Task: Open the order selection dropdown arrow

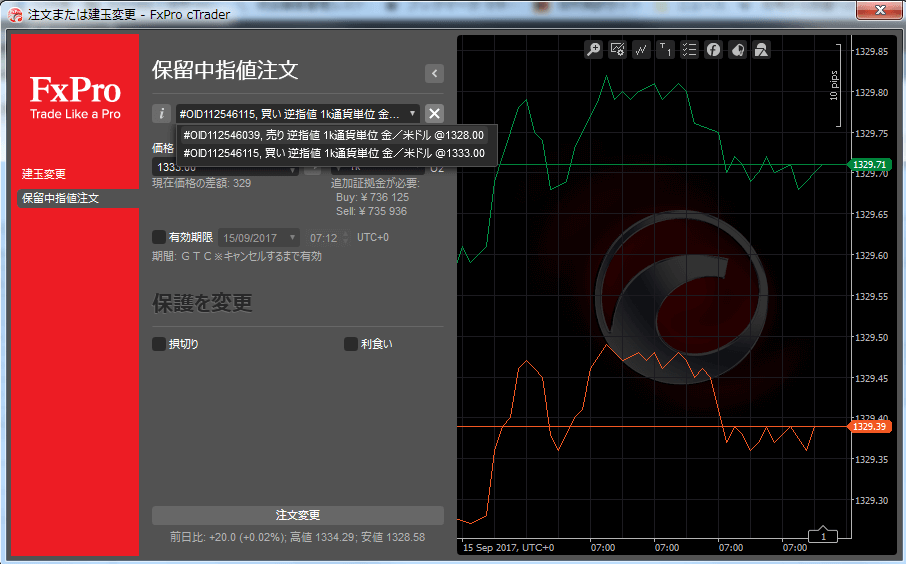Action: pyautogui.click(x=413, y=113)
